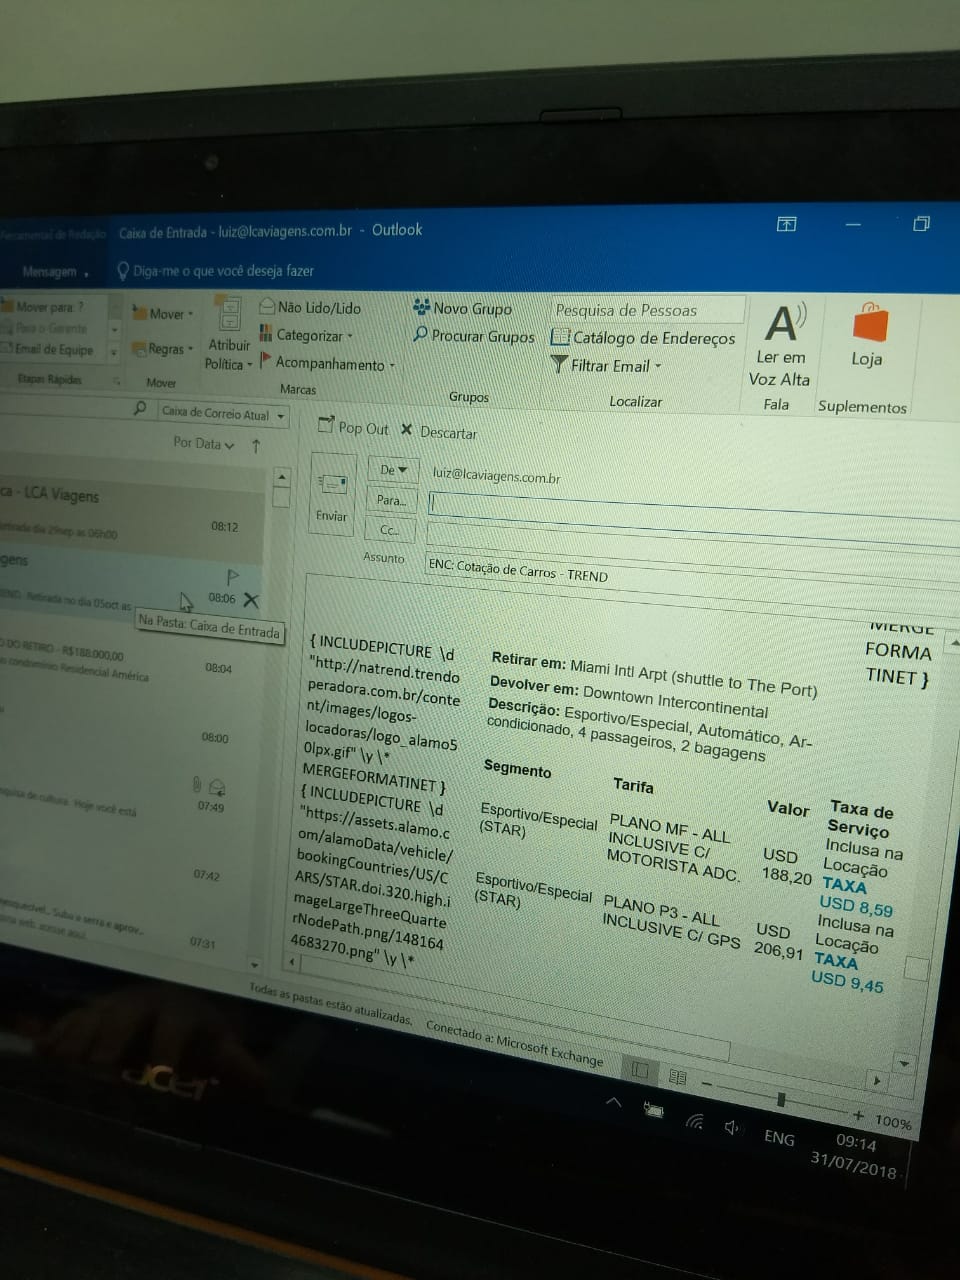Open the Por Data sort dropdown

click(203, 443)
